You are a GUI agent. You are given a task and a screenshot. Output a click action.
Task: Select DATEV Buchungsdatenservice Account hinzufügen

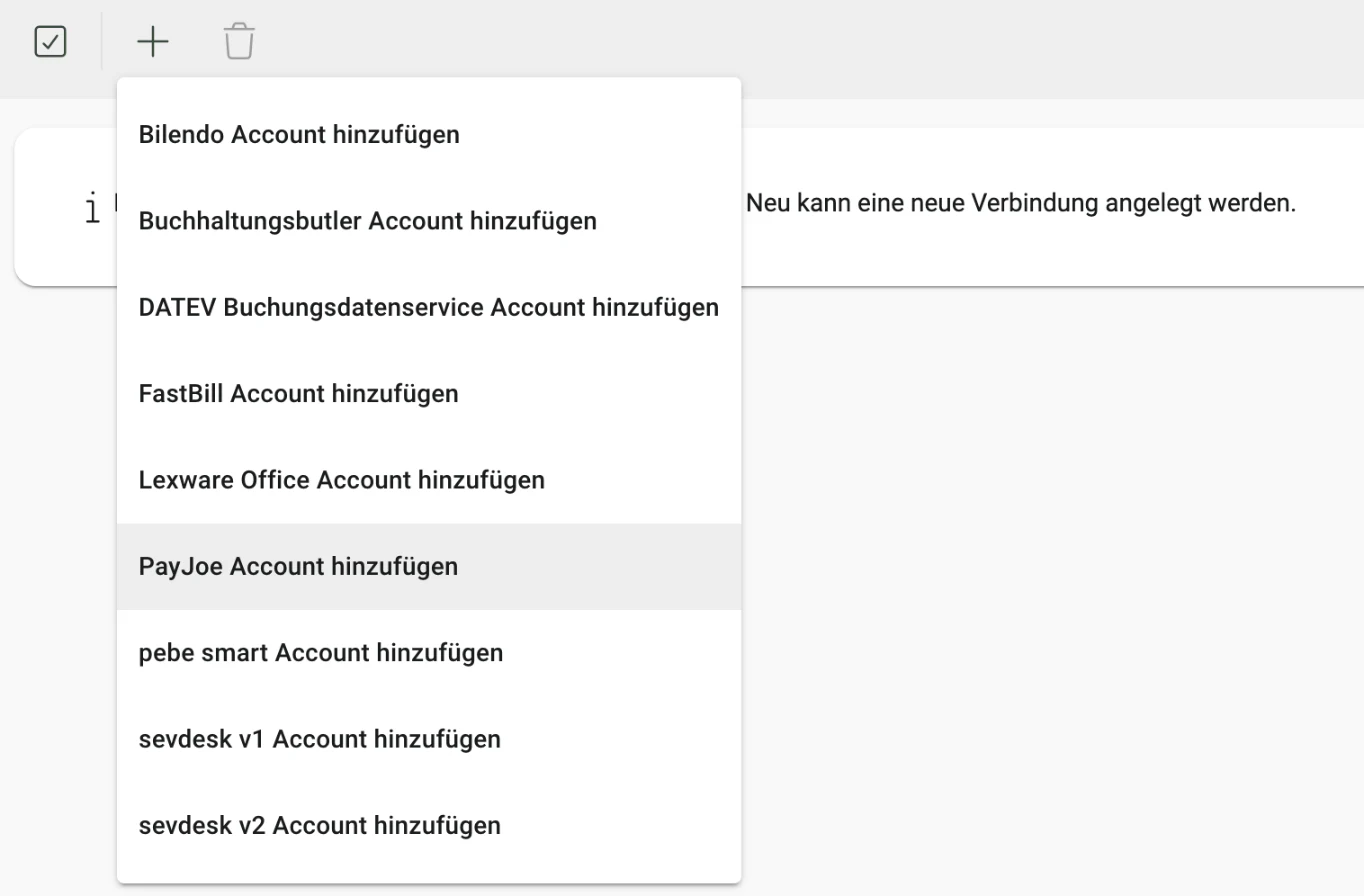click(x=429, y=307)
